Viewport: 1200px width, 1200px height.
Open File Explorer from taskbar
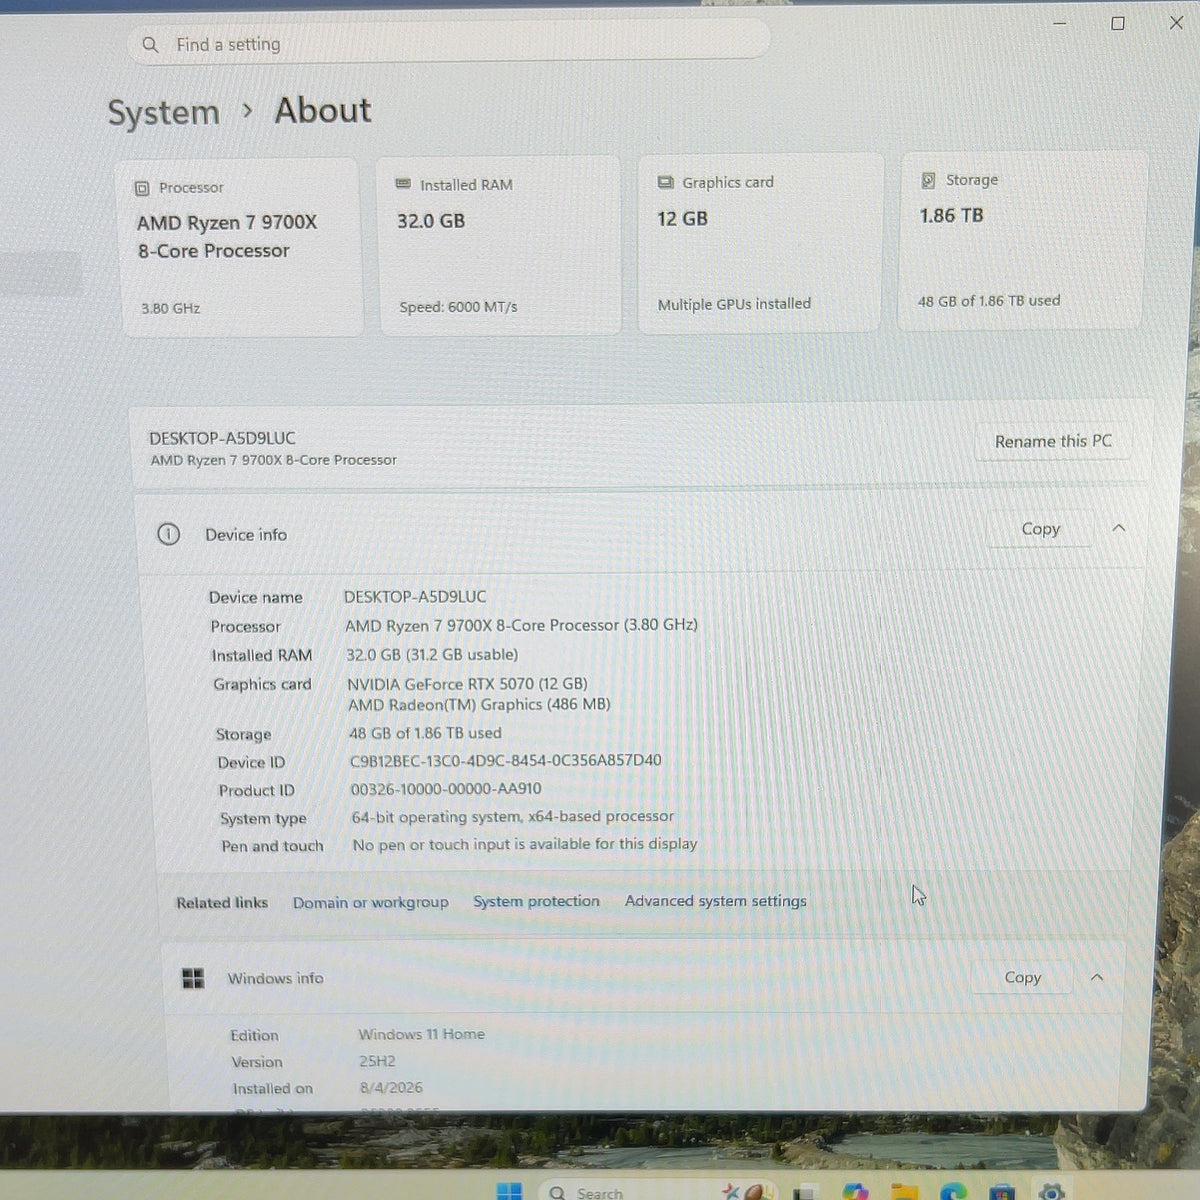pos(904,1192)
